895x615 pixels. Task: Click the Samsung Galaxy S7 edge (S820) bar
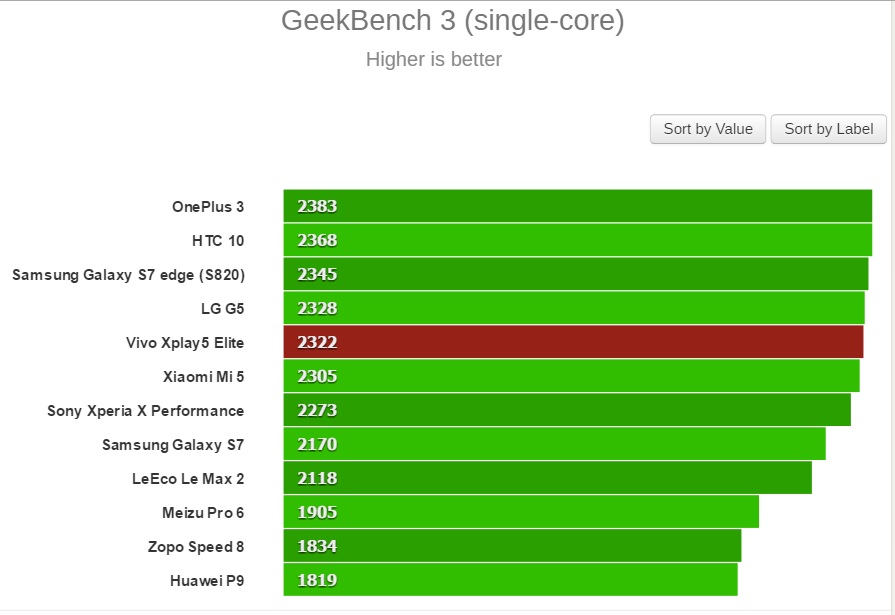570,274
